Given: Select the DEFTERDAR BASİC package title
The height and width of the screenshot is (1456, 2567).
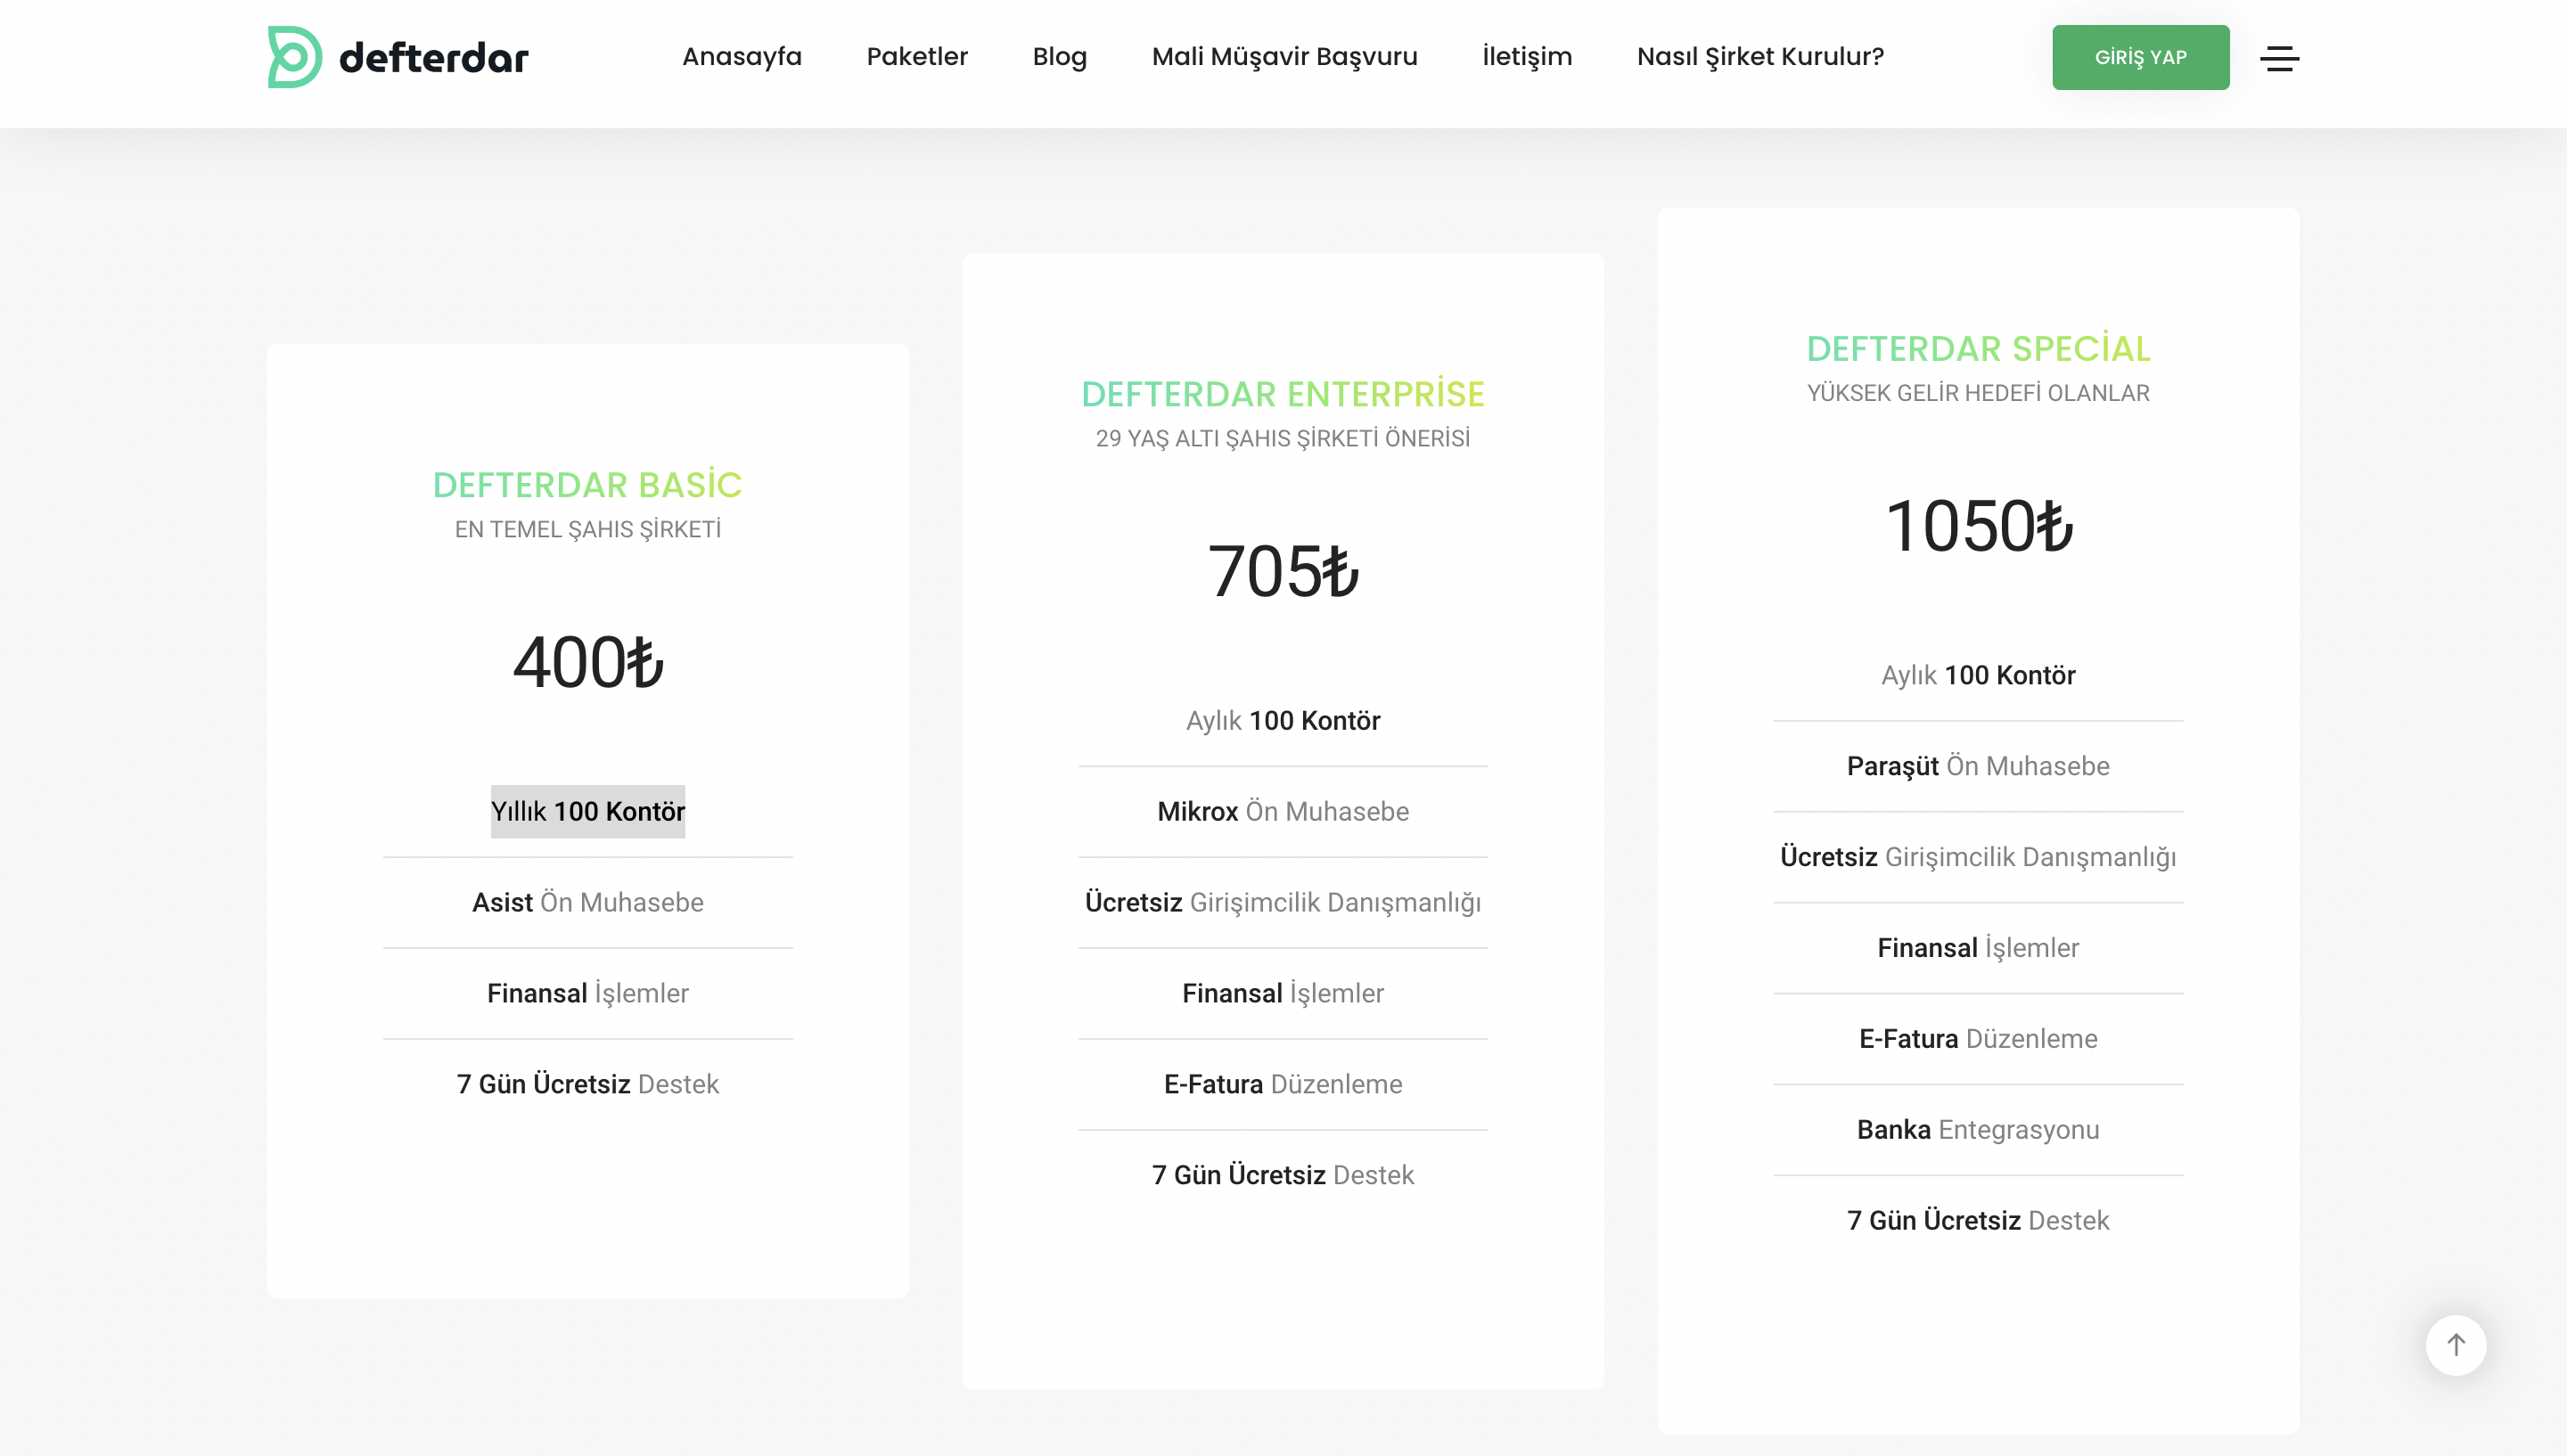Looking at the screenshot, I should coord(587,485).
